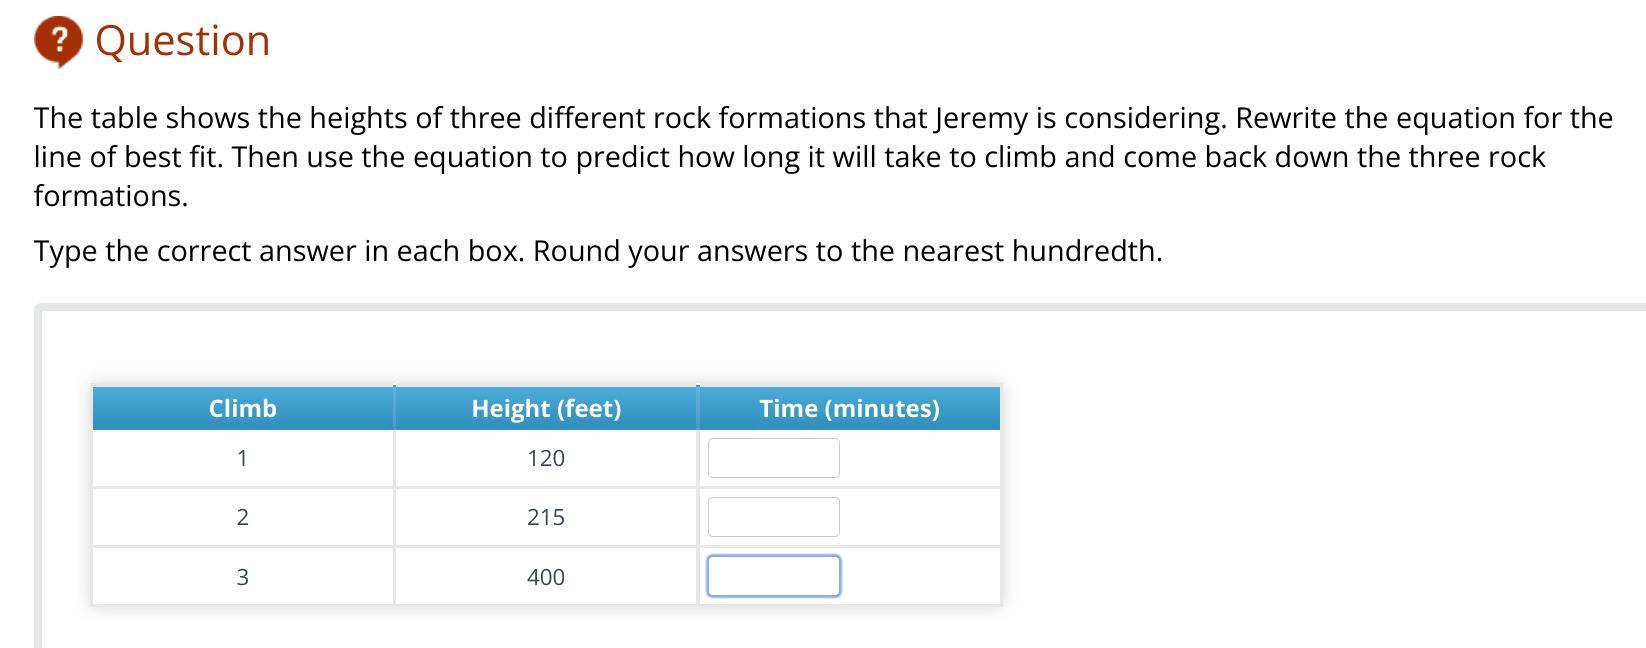This screenshot has height=648, width=1646.
Task: Click the words 'nearest hundredth'
Action: 1030,251
